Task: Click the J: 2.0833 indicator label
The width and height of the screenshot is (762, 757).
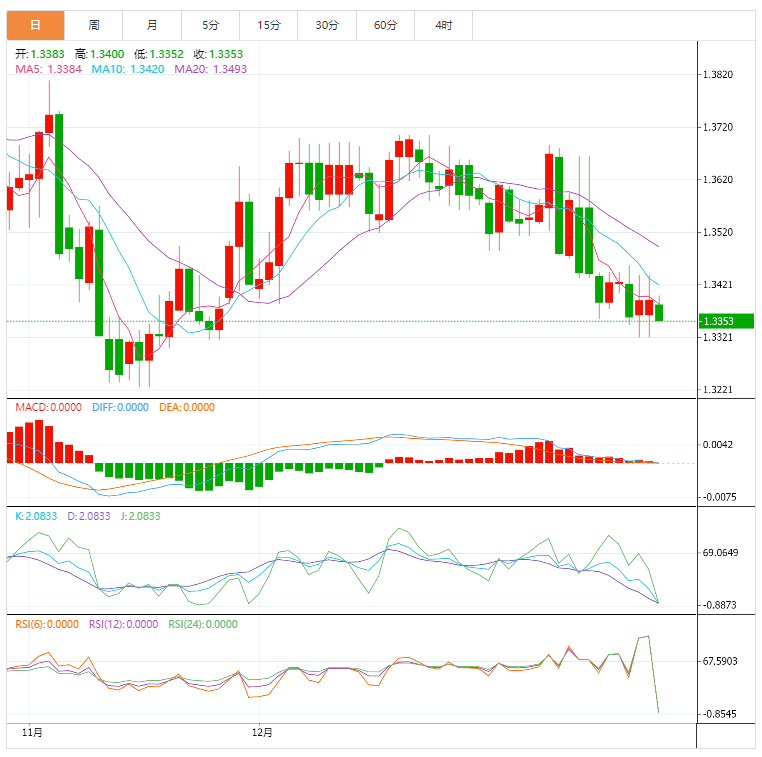Action: [140, 516]
